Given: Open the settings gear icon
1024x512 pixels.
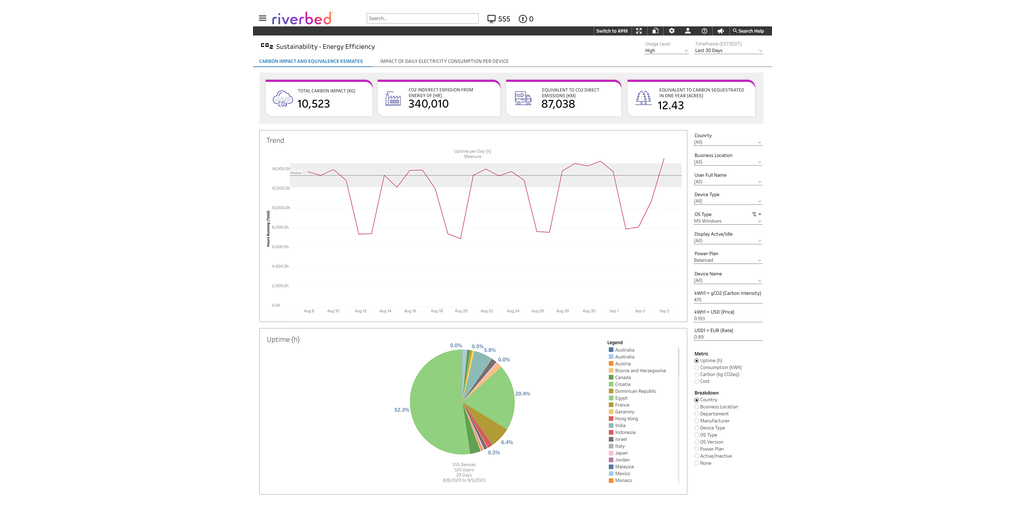Looking at the screenshot, I should [672, 31].
